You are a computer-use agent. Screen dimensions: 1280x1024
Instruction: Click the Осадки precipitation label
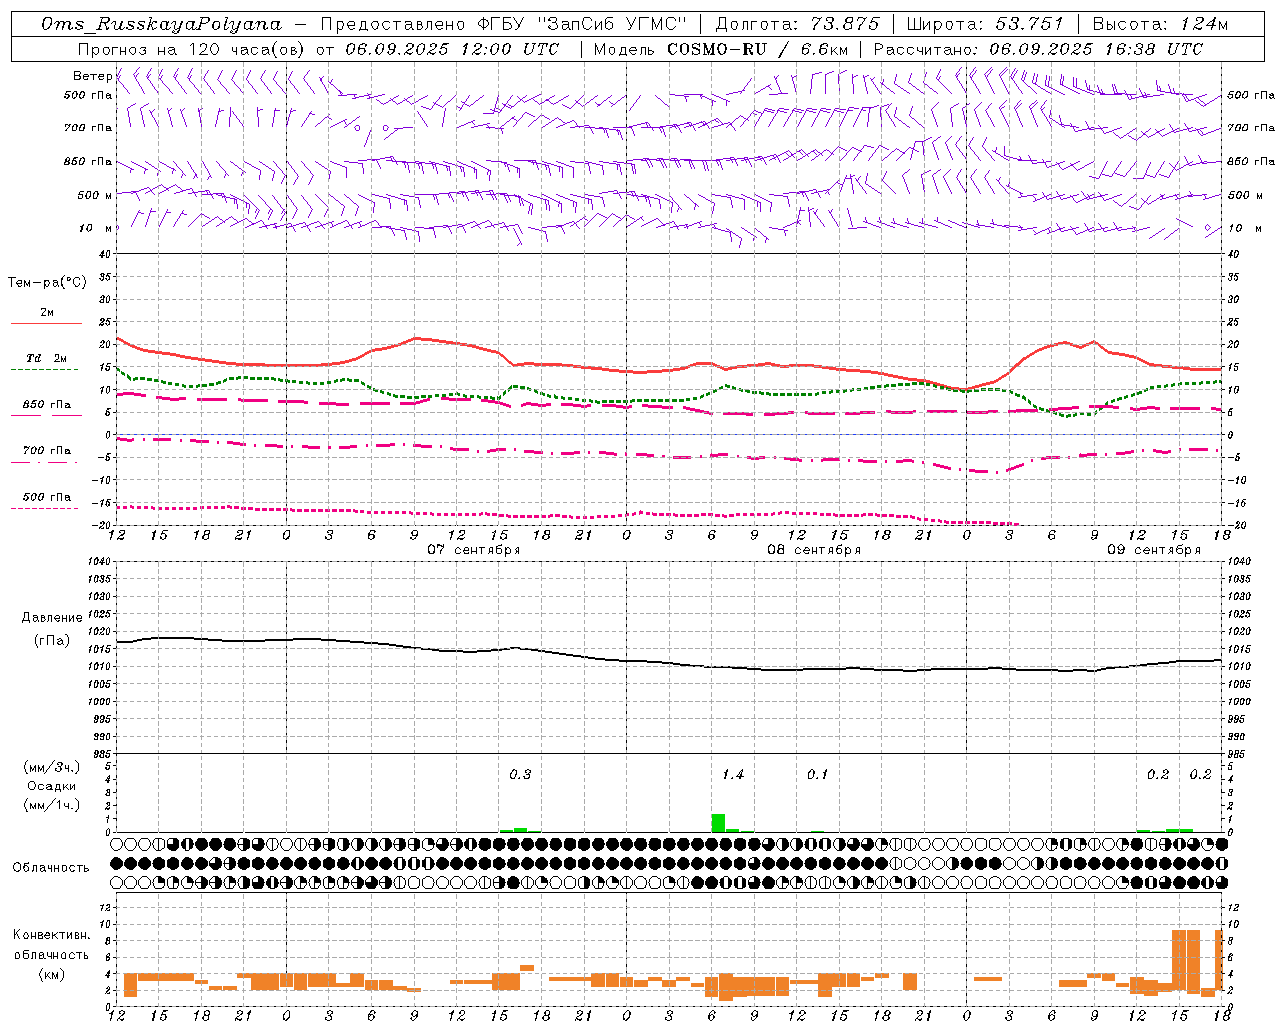coord(51,786)
